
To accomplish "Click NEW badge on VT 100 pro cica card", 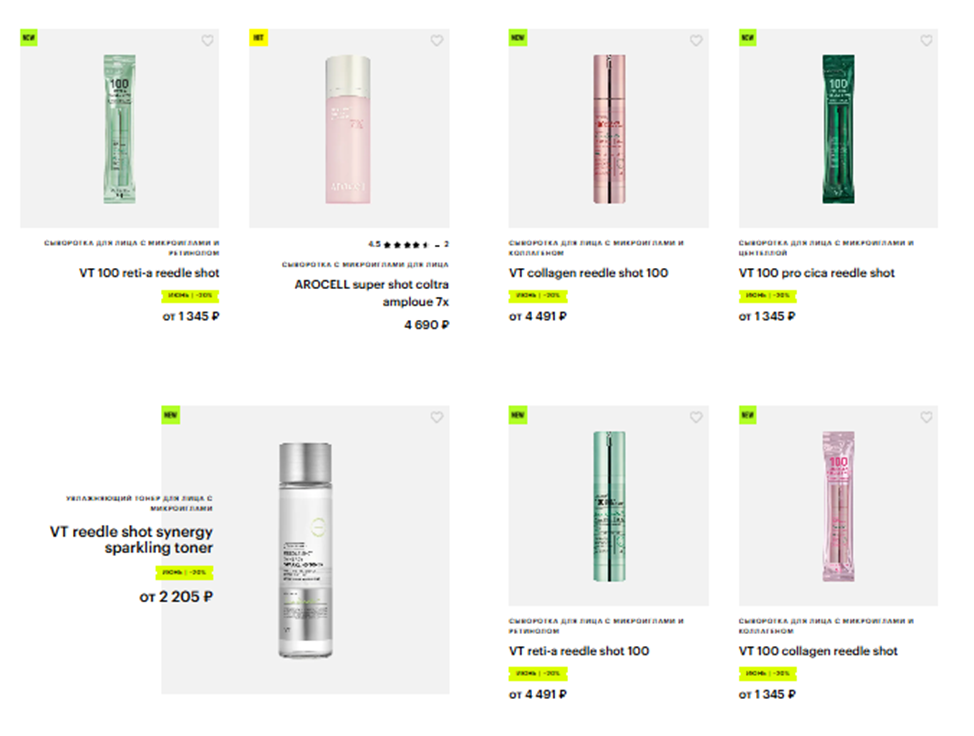I will pos(748,38).
